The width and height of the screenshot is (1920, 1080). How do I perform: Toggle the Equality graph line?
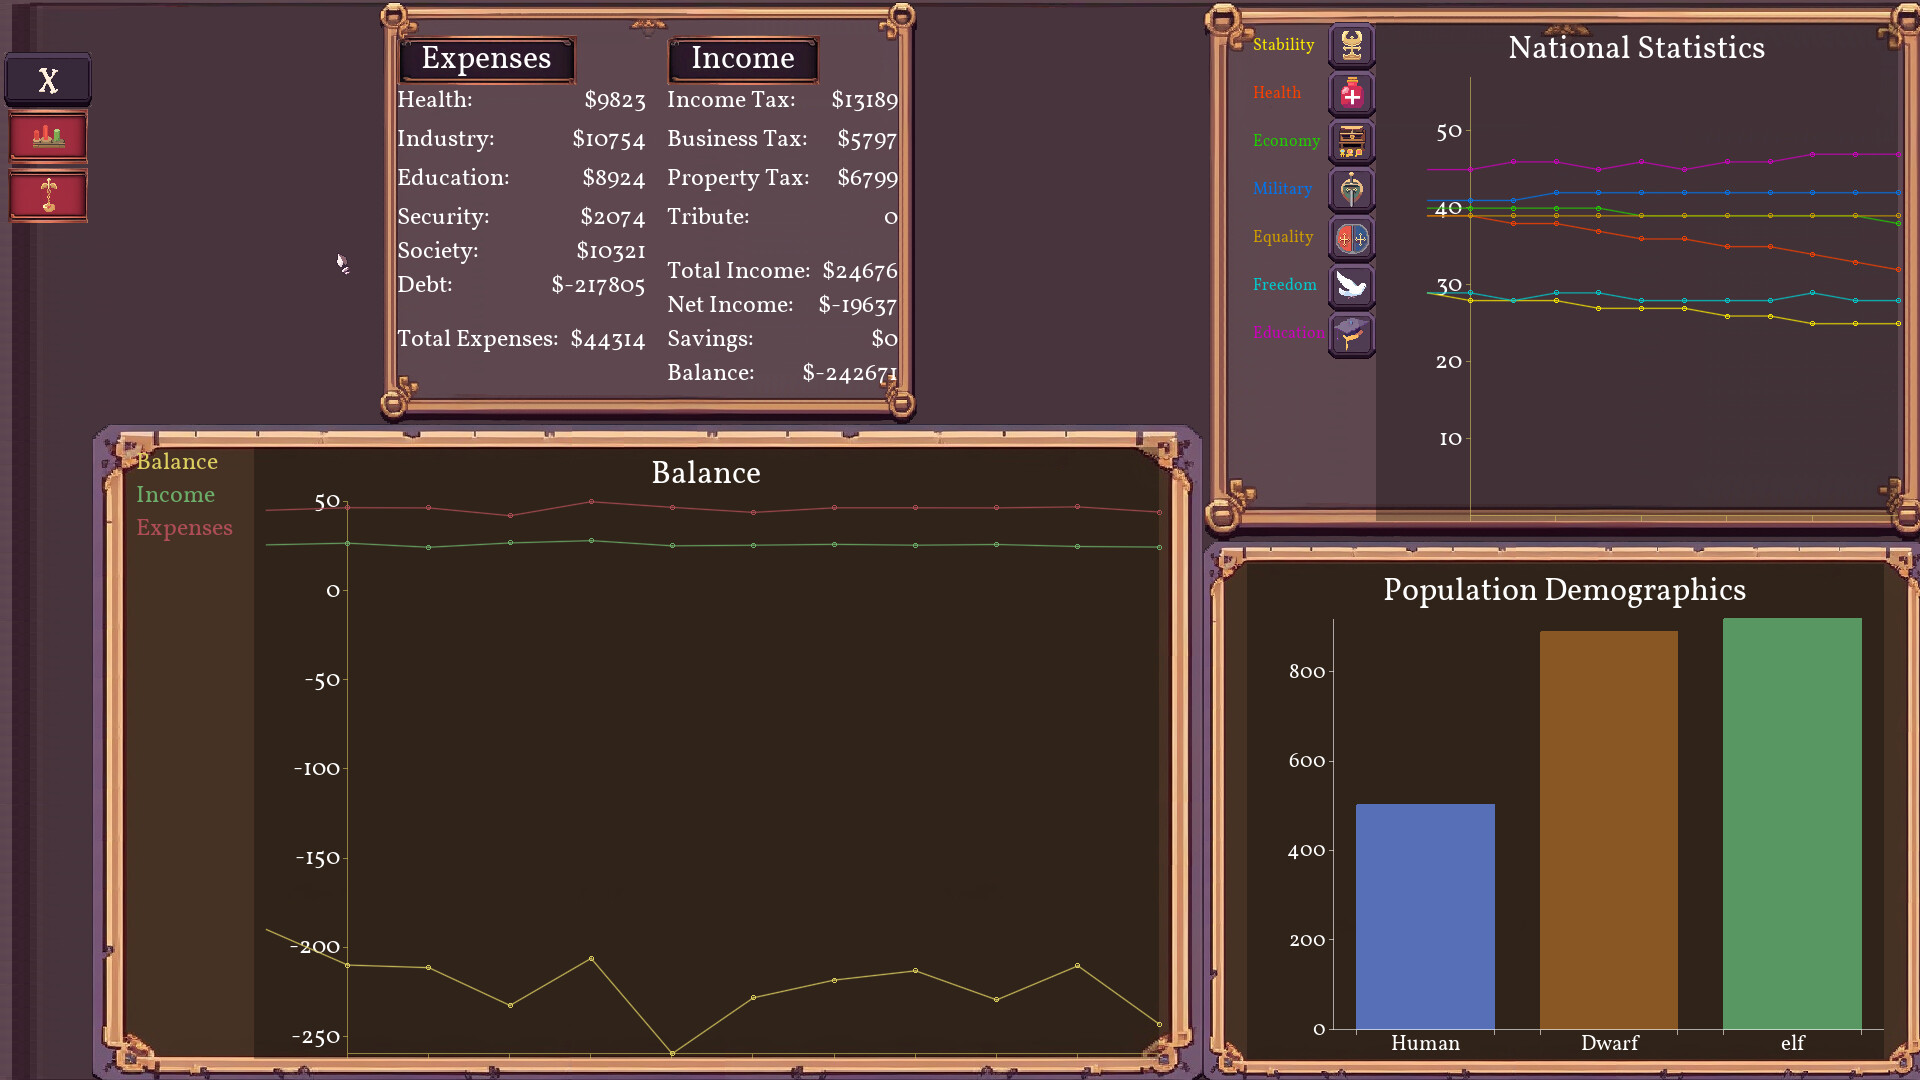(x=1283, y=237)
